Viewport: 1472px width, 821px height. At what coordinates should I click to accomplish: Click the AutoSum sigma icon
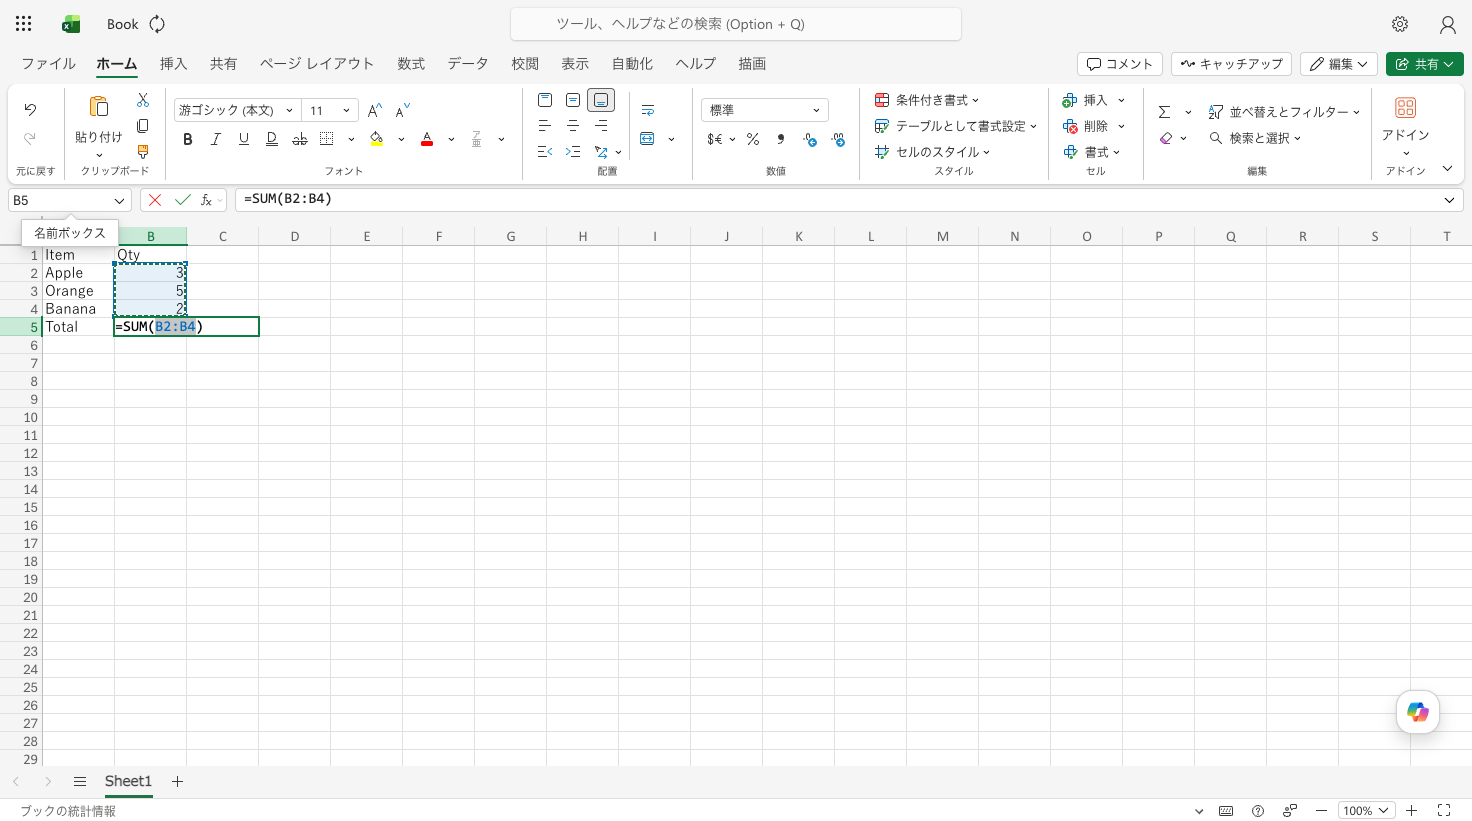(x=1164, y=112)
